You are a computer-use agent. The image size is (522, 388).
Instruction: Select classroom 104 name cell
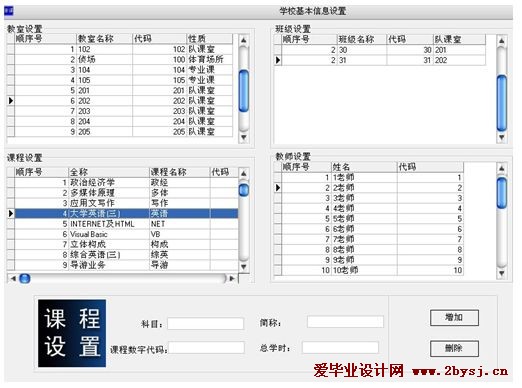point(104,70)
